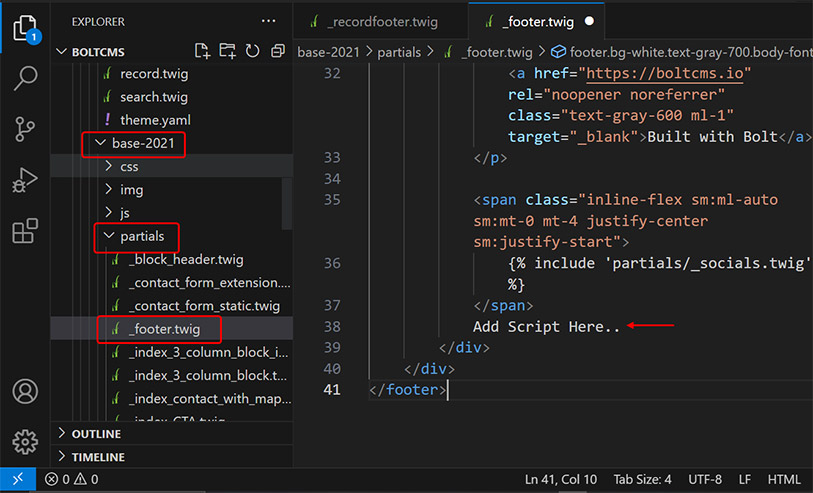This screenshot has height=493, width=813.
Task: Place cursor on 'Add Script Here..' line
Action: [545, 327]
